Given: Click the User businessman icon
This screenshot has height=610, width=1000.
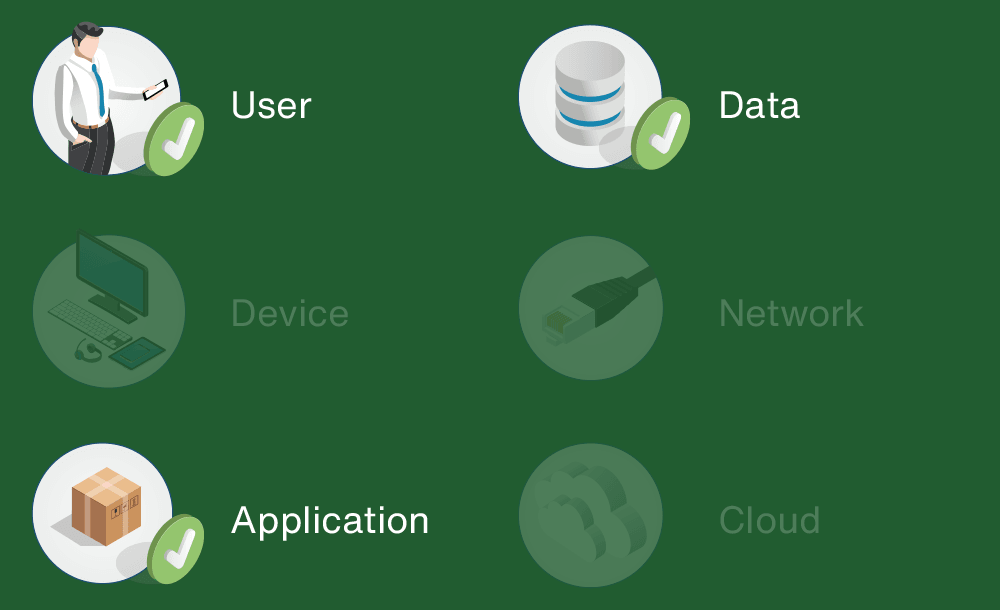Looking at the screenshot, I should (105, 99).
